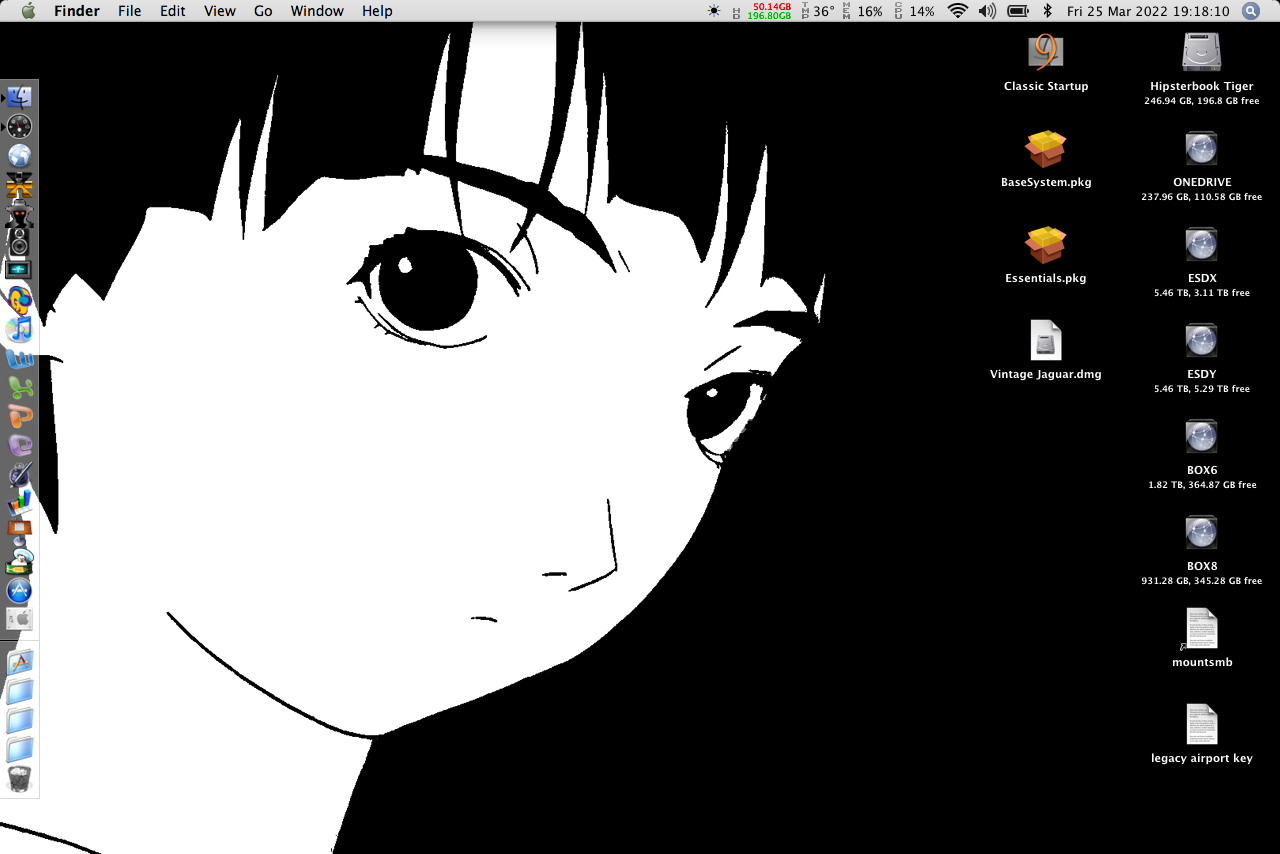Select the BOX8 volume icon

coord(1201,533)
